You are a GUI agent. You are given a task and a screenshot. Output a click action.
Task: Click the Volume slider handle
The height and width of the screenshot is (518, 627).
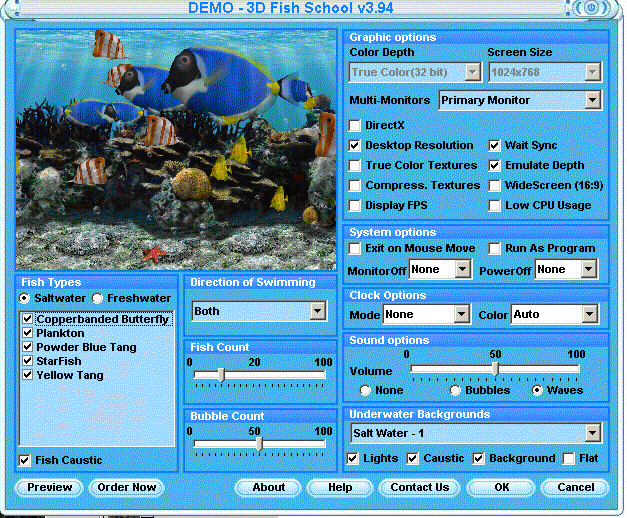click(495, 369)
